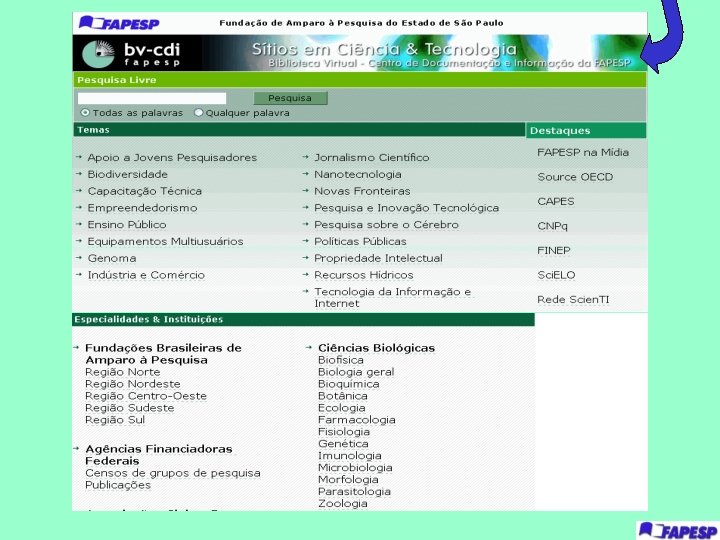720x540 pixels.
Task: Open Fundações Brasileiras de Amparo à Pesquisa
Action: [163, 354]
